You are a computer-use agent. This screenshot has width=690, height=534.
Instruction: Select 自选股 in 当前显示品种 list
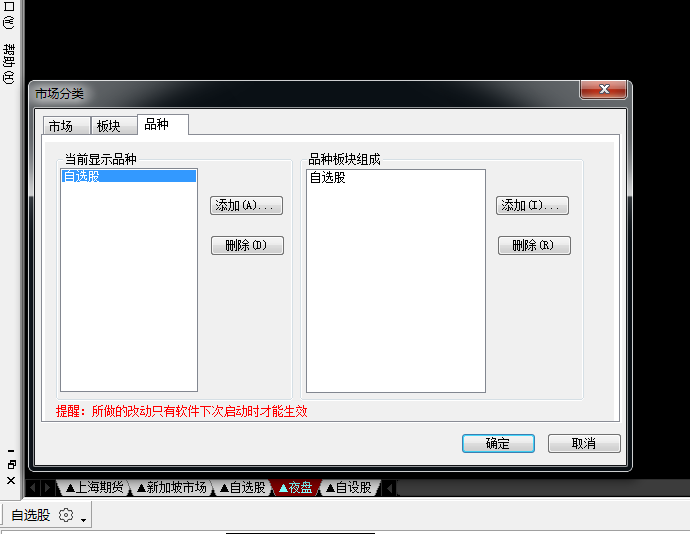point(128,176)
